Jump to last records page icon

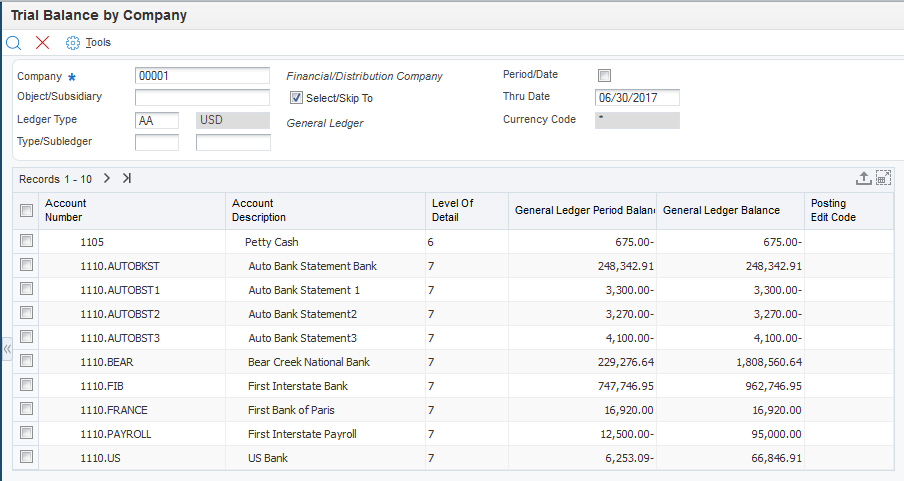click(127, 178)
